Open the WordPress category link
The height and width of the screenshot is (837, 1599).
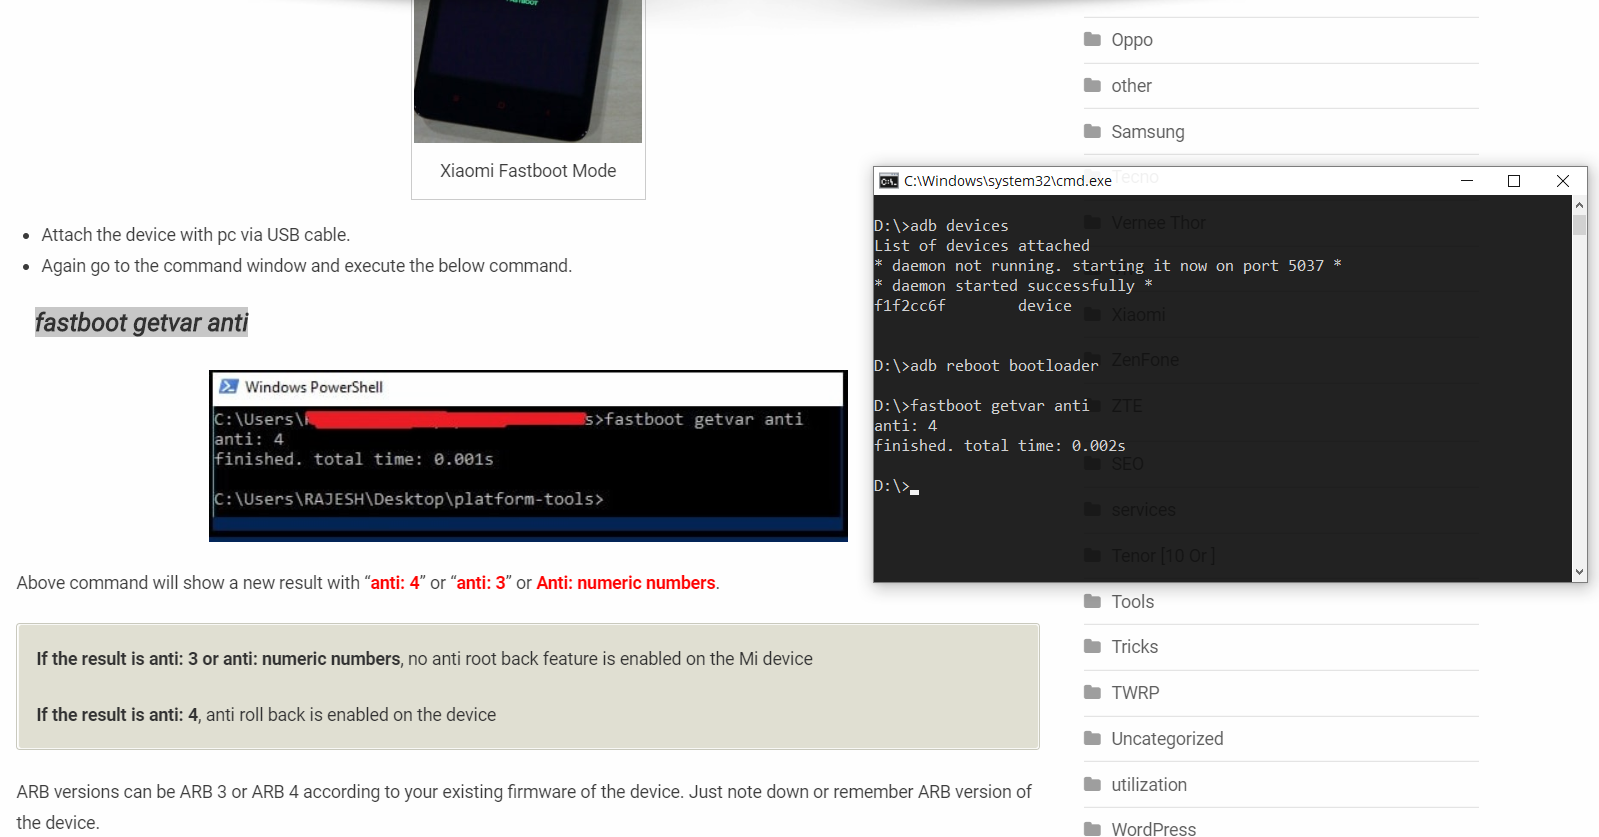[1154, 828]
